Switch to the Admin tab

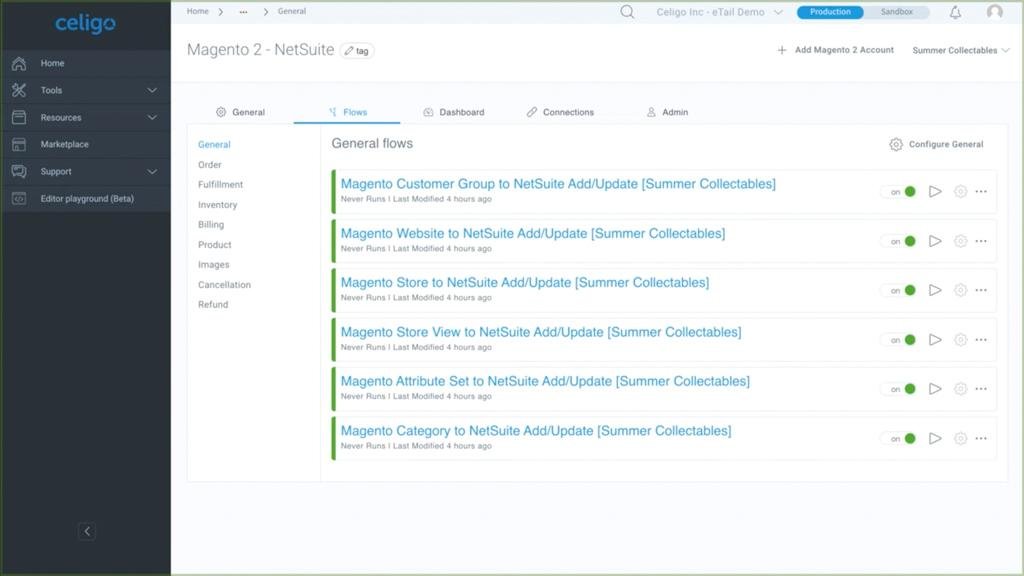[667, 112]
